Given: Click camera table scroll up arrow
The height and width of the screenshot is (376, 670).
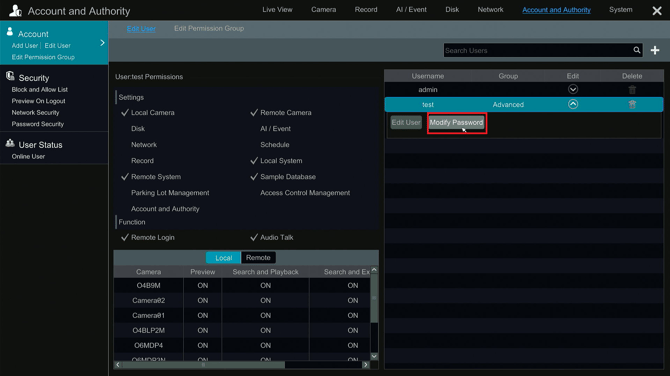Looking at the screenshot, I should click(x=374, y=270).
